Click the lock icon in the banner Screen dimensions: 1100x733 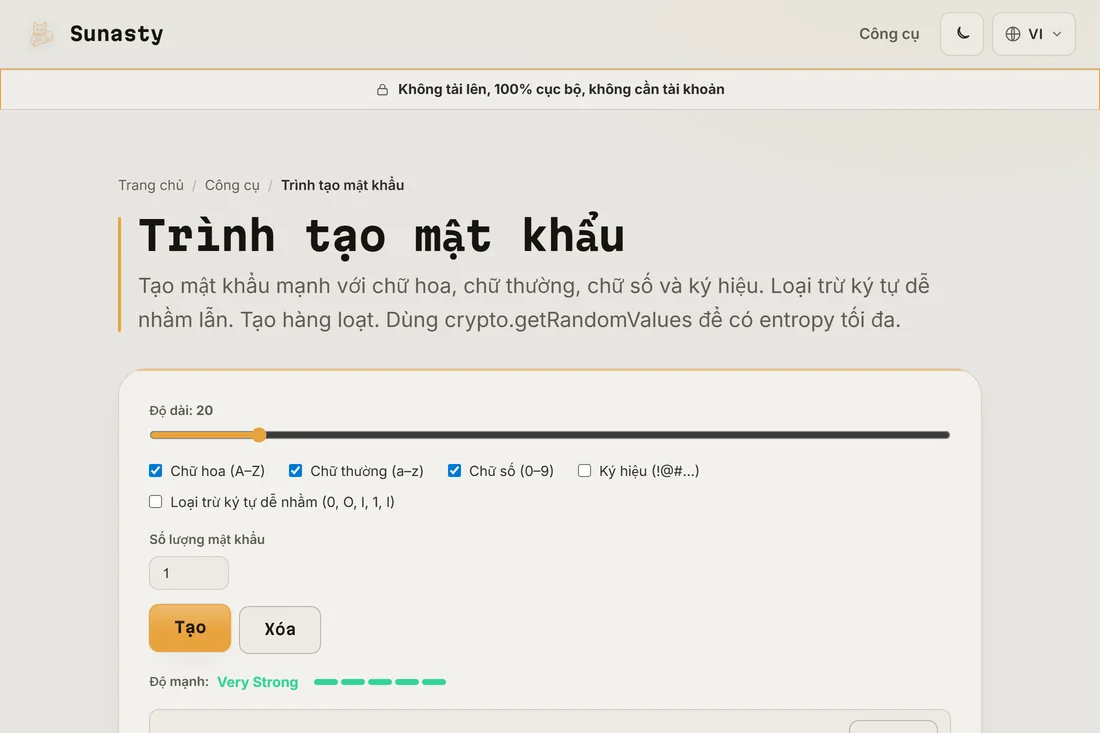[x=382, y=90]
